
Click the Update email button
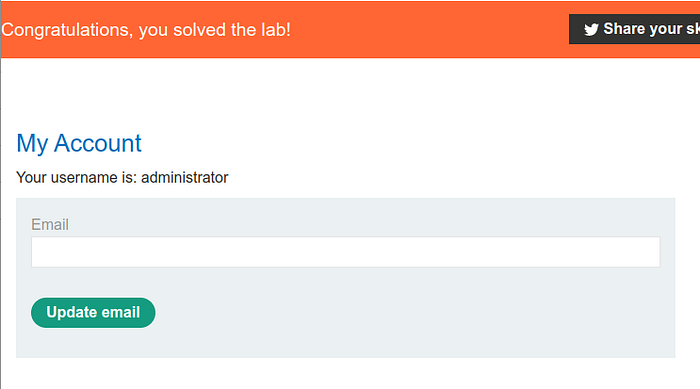point(93,313)
